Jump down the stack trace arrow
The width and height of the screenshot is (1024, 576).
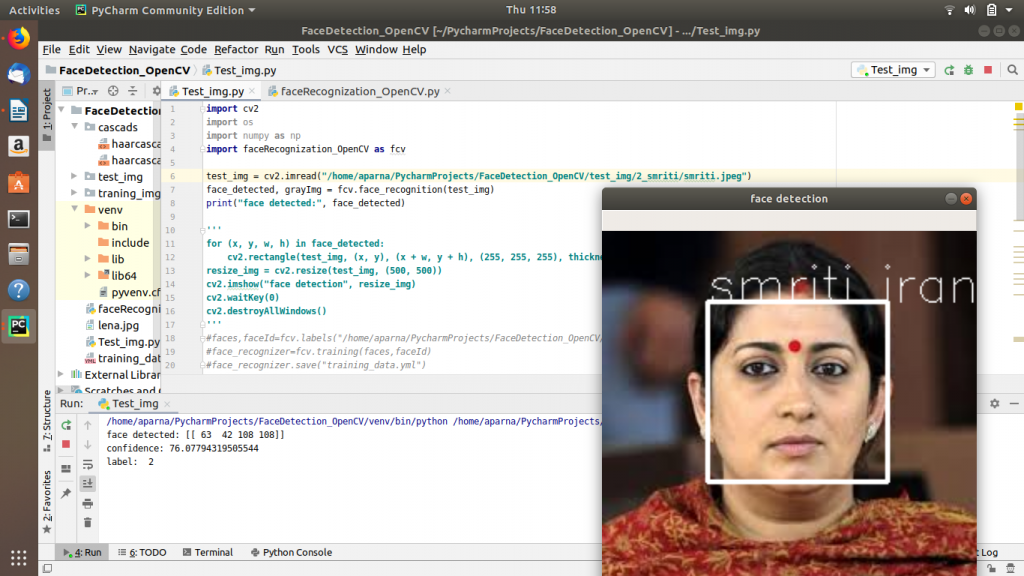pyautogui.click(x=88, y=445)
